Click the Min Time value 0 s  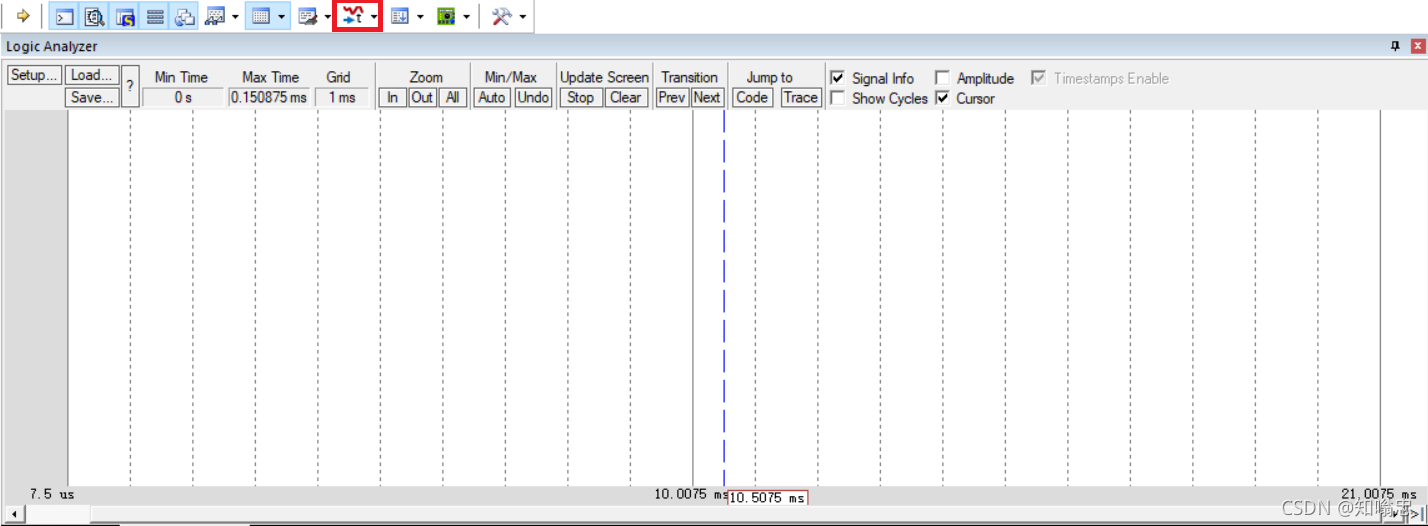tap(183, 97)
